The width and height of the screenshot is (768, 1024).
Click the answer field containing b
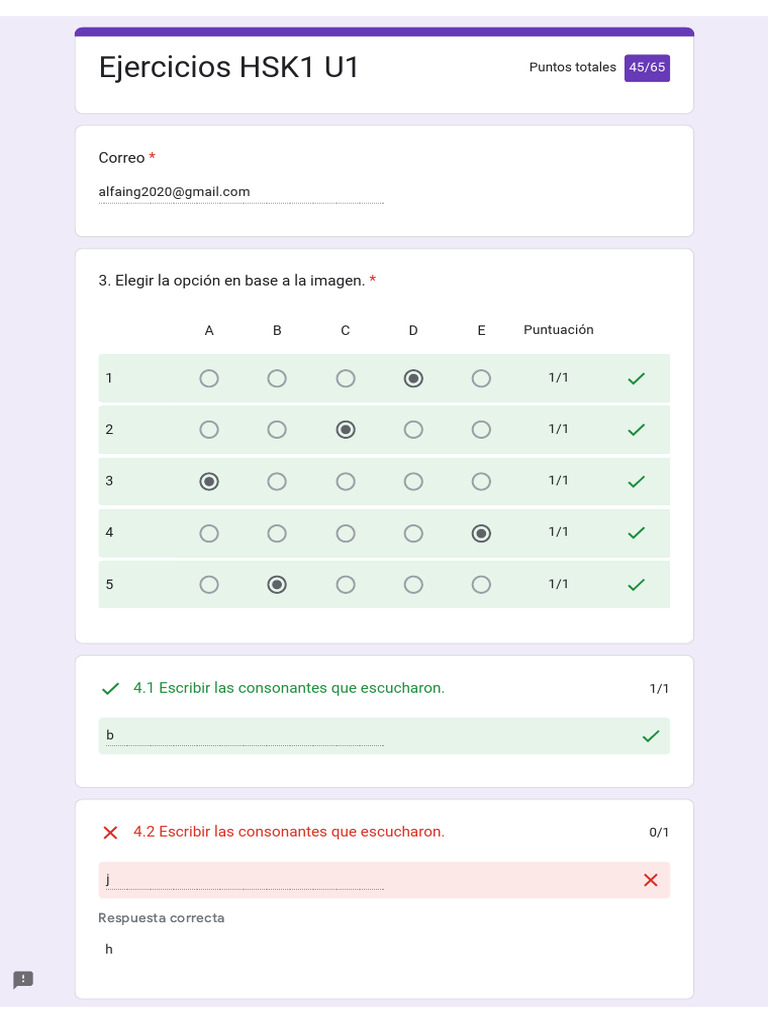point(244,736)
